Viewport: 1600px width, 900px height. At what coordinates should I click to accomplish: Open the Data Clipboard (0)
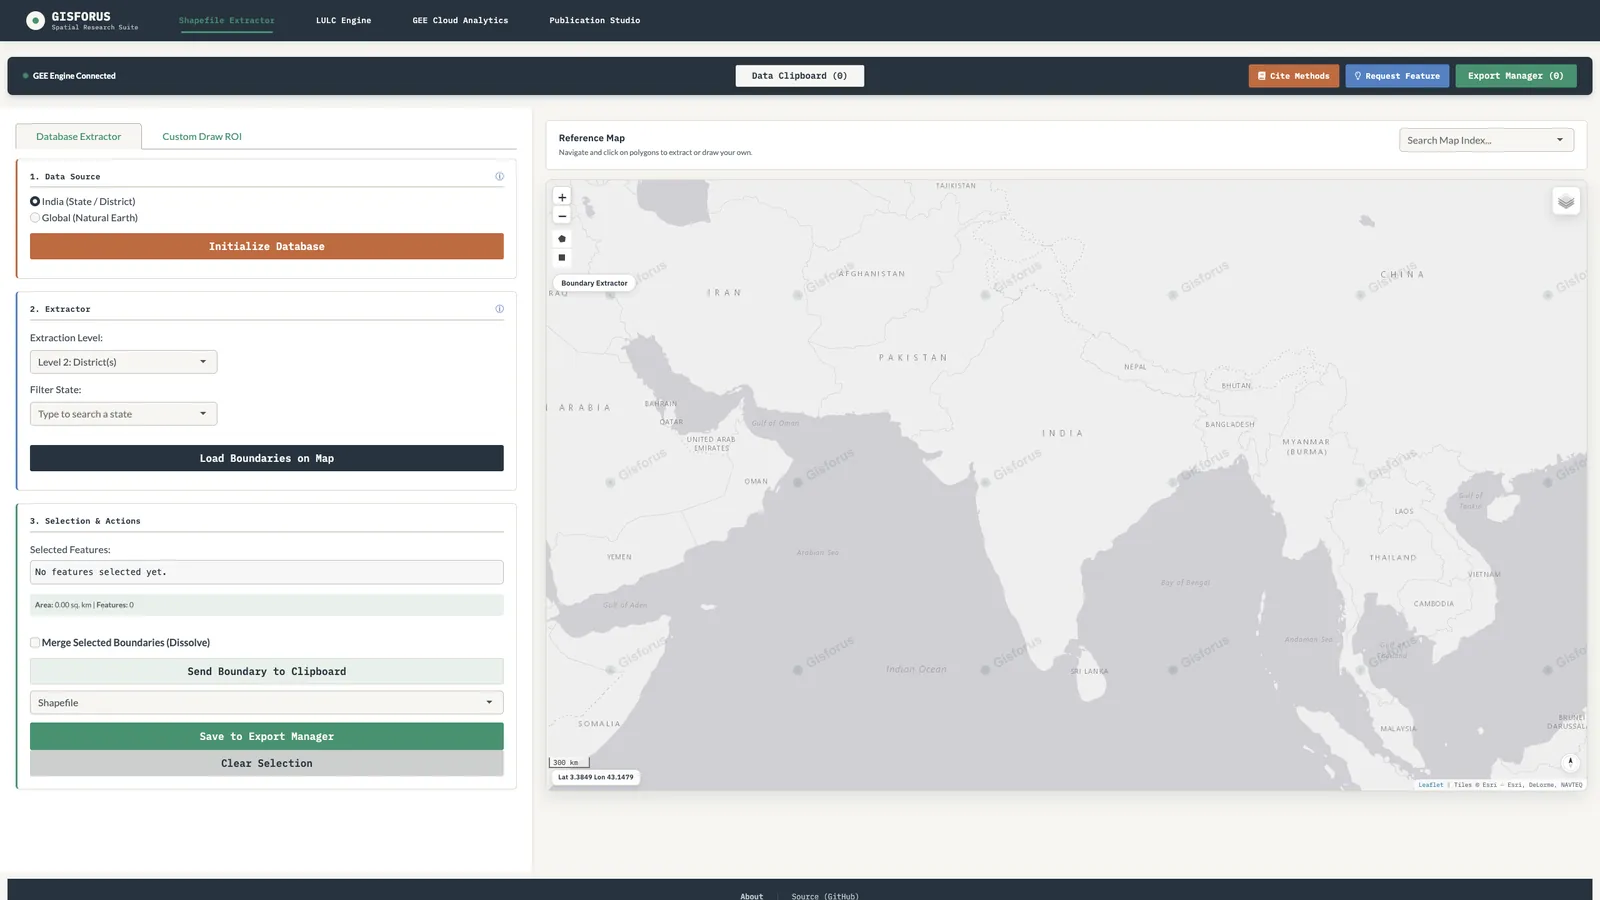point(800,76)
